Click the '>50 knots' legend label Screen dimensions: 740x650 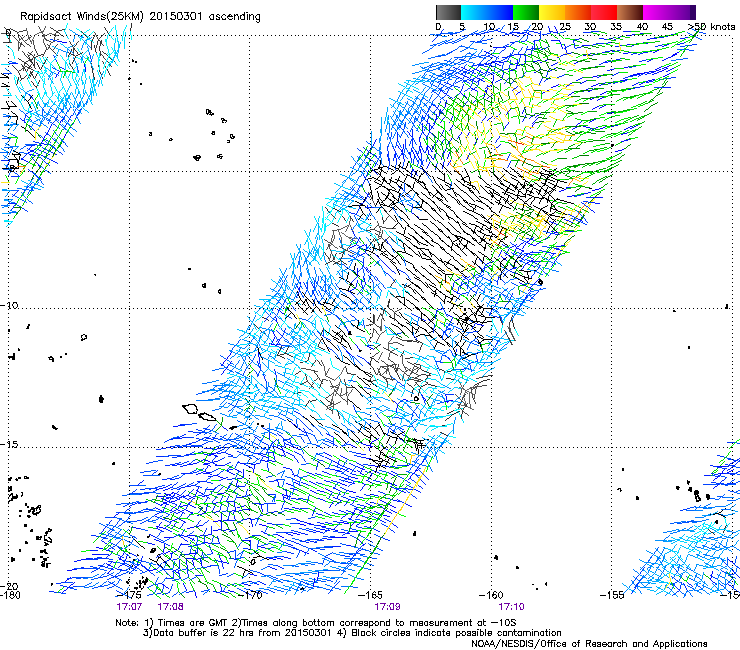712,26
